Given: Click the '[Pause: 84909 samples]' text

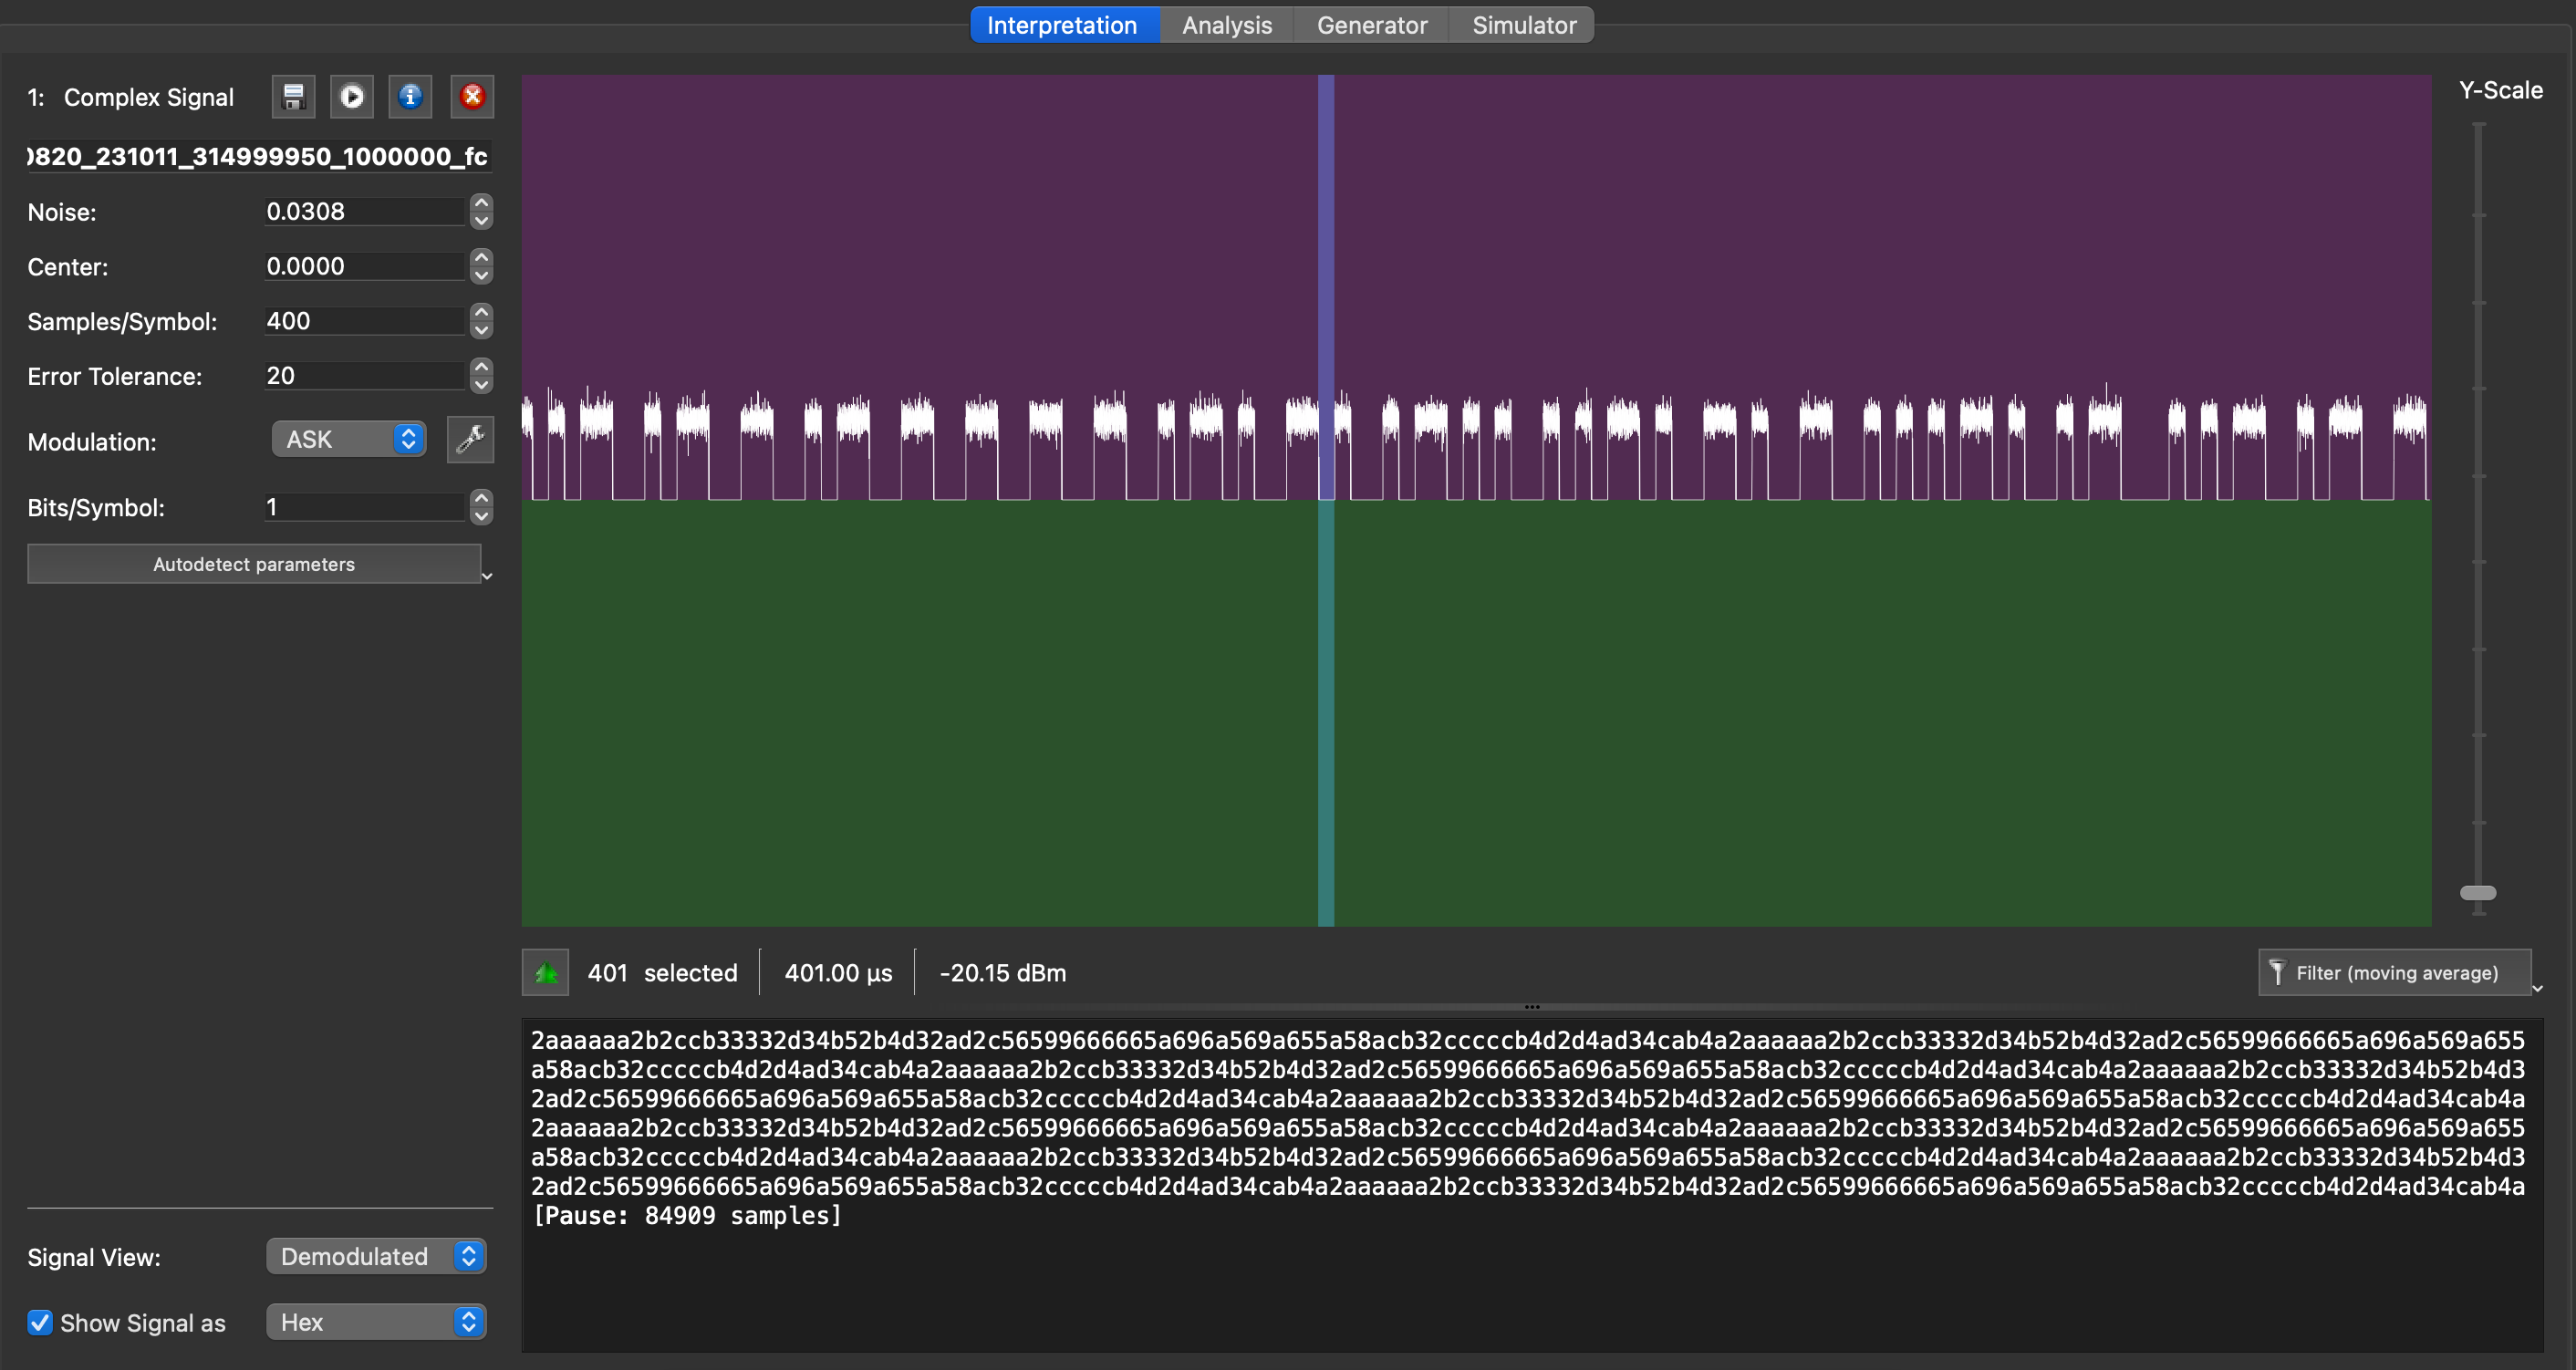Looking at the screenshot, I should point(687,1216).
